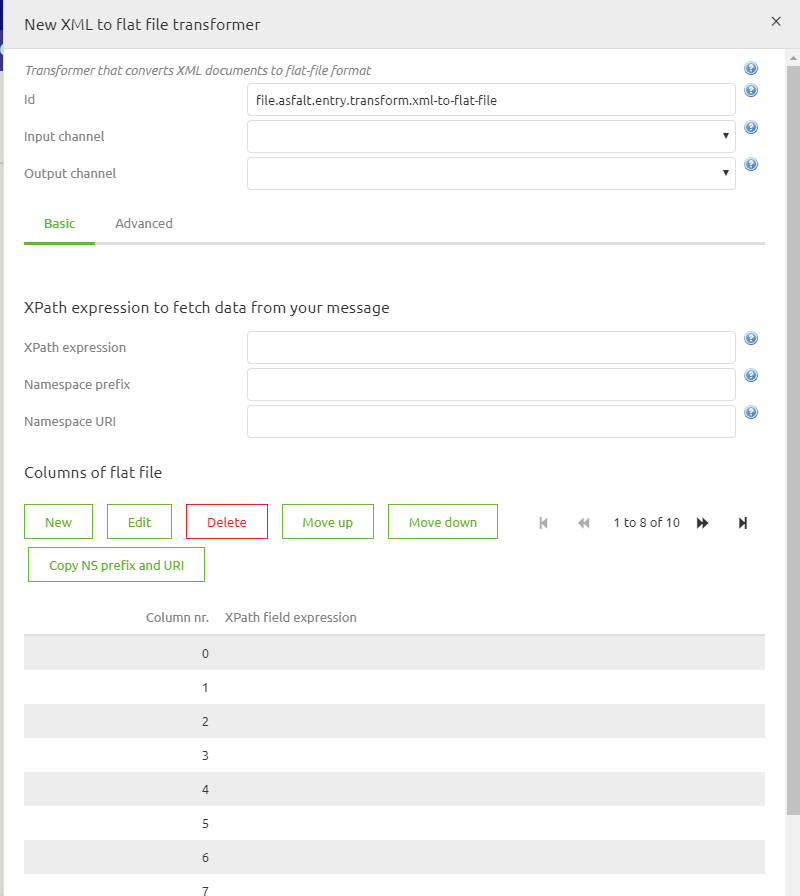Open help for the Id field

coord(751,90)
